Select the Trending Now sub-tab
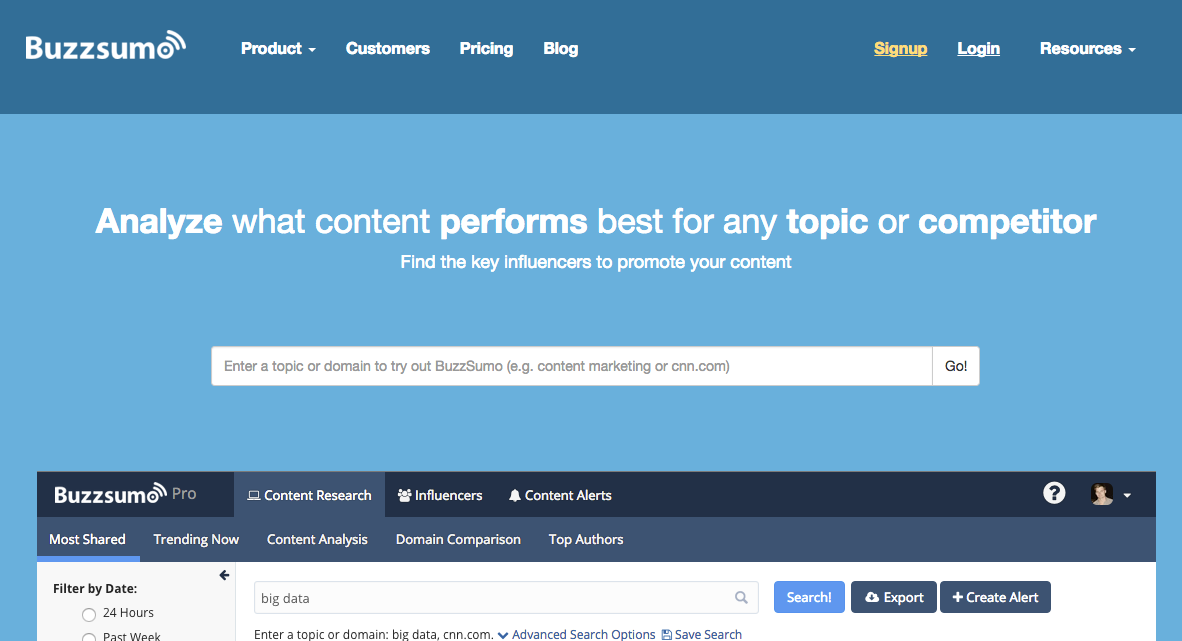The image size is (1182, 641). pos(196,539)
